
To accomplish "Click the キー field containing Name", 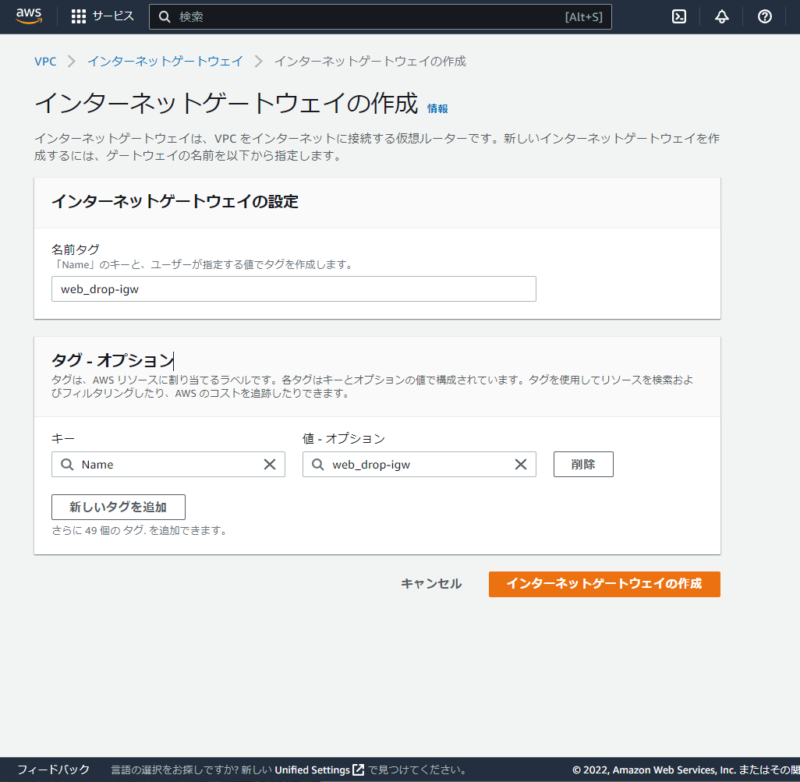I will pos(168,464).
